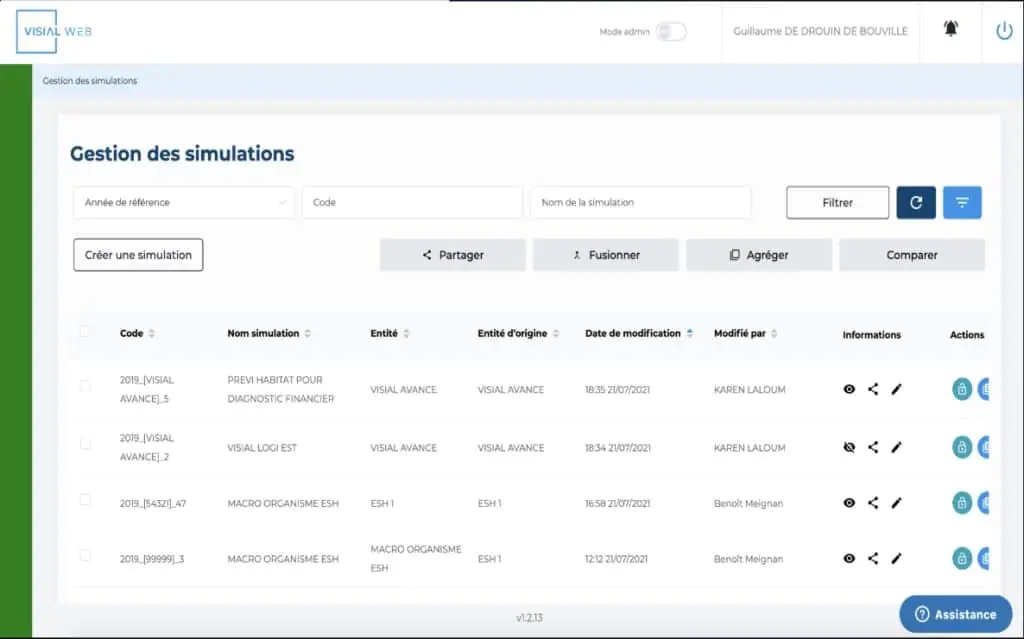The image size is (1024, 639).
Task: Toggle eye visibility for PREVI HABITAT row
Action: click(849, 389)
